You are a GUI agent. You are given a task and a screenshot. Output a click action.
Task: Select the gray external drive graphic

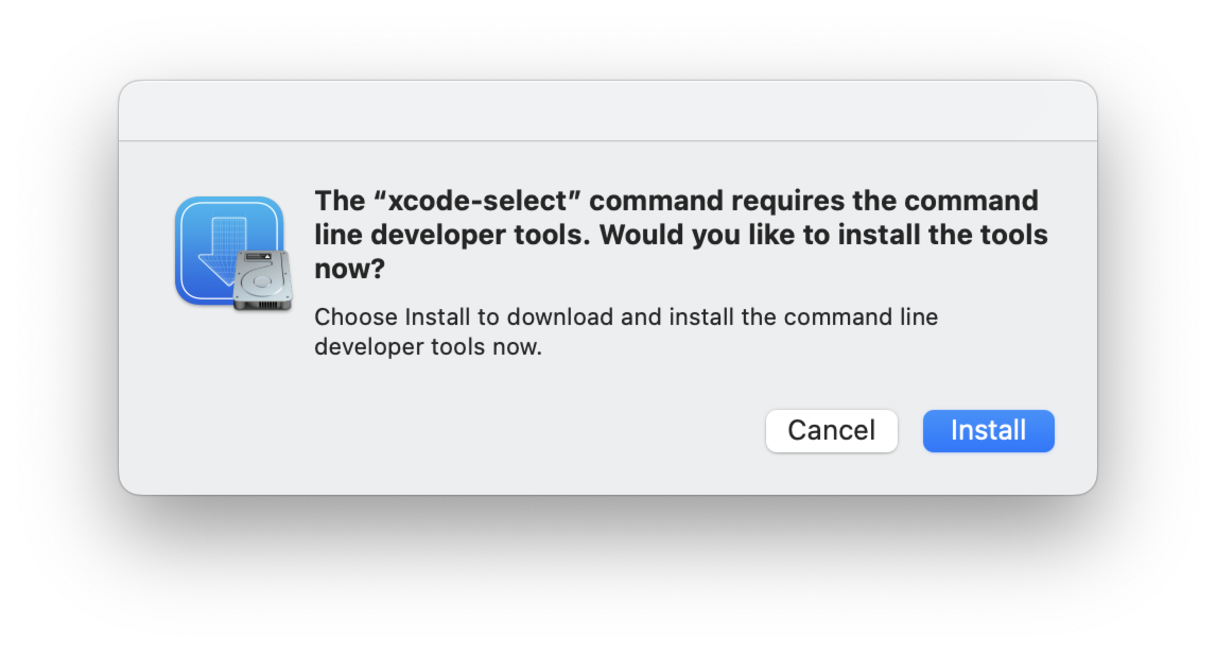[x=263, y=280]
